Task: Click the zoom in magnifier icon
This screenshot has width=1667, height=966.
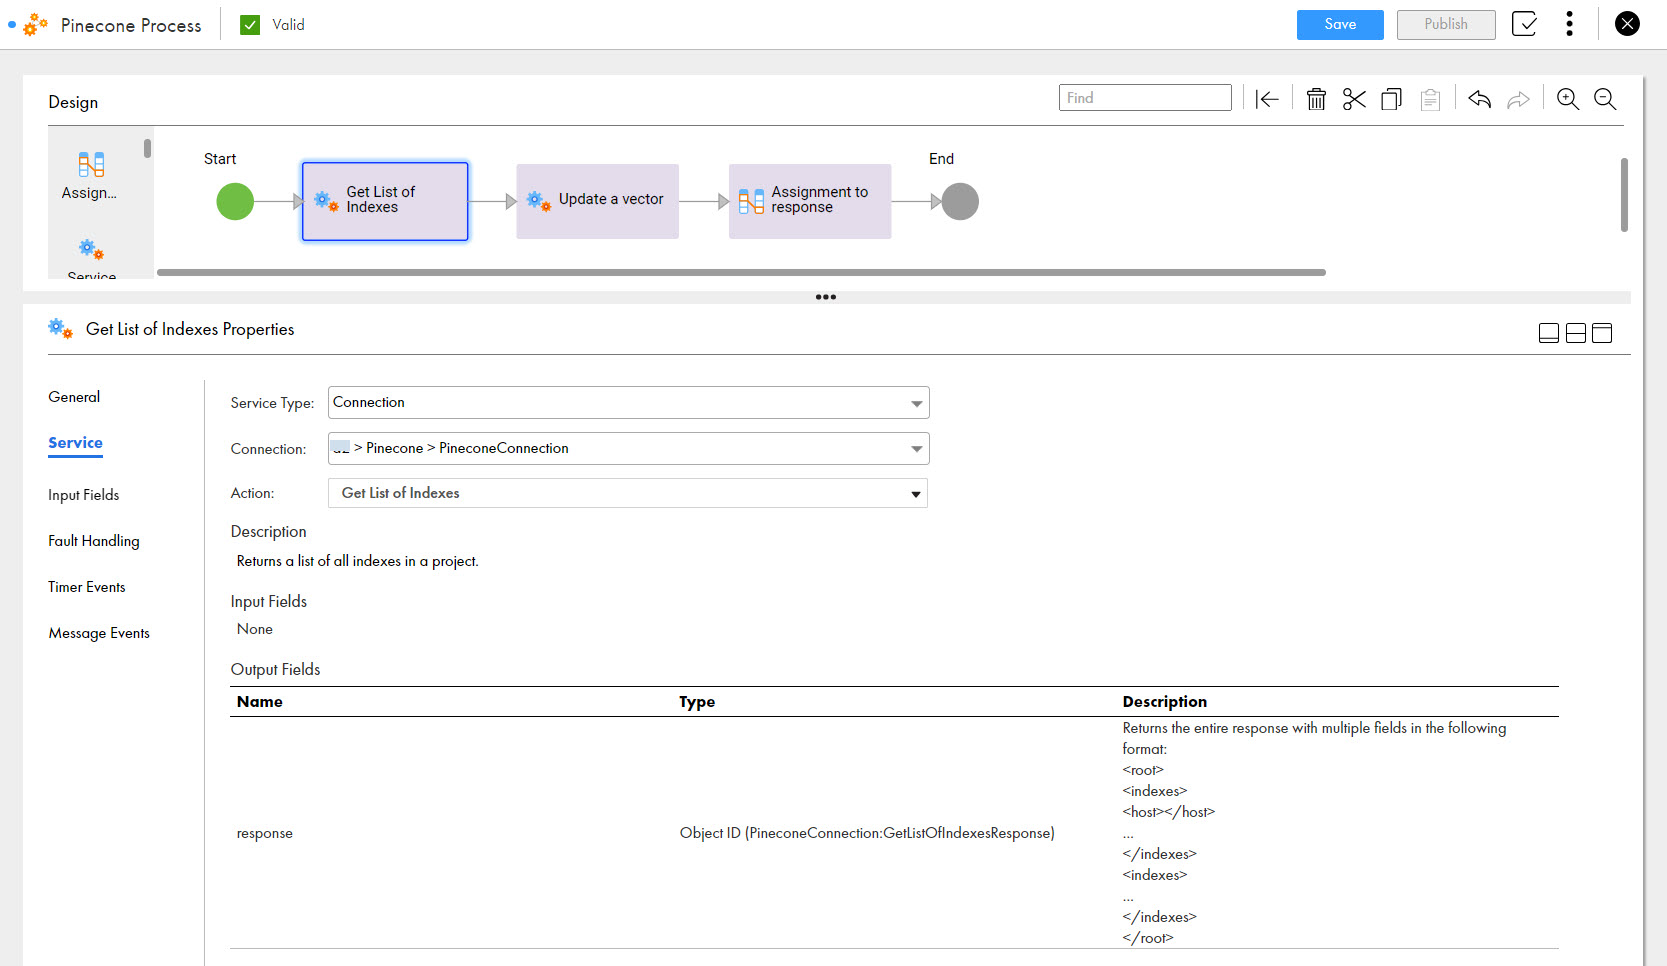Action: click(x=1567, y=99)
